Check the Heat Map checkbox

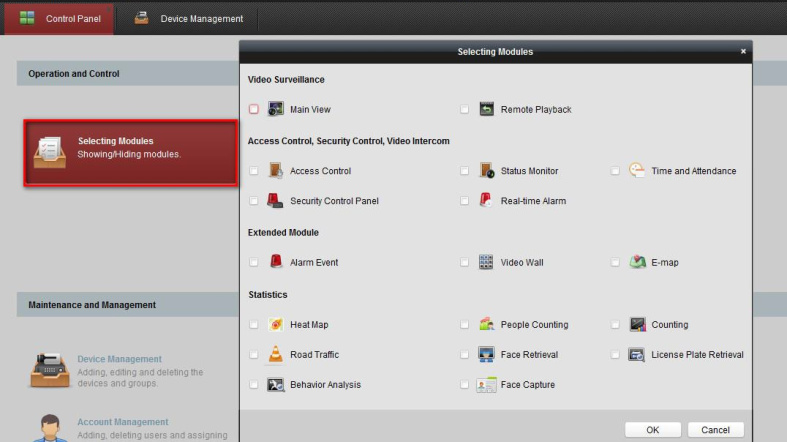pos(254,324)
